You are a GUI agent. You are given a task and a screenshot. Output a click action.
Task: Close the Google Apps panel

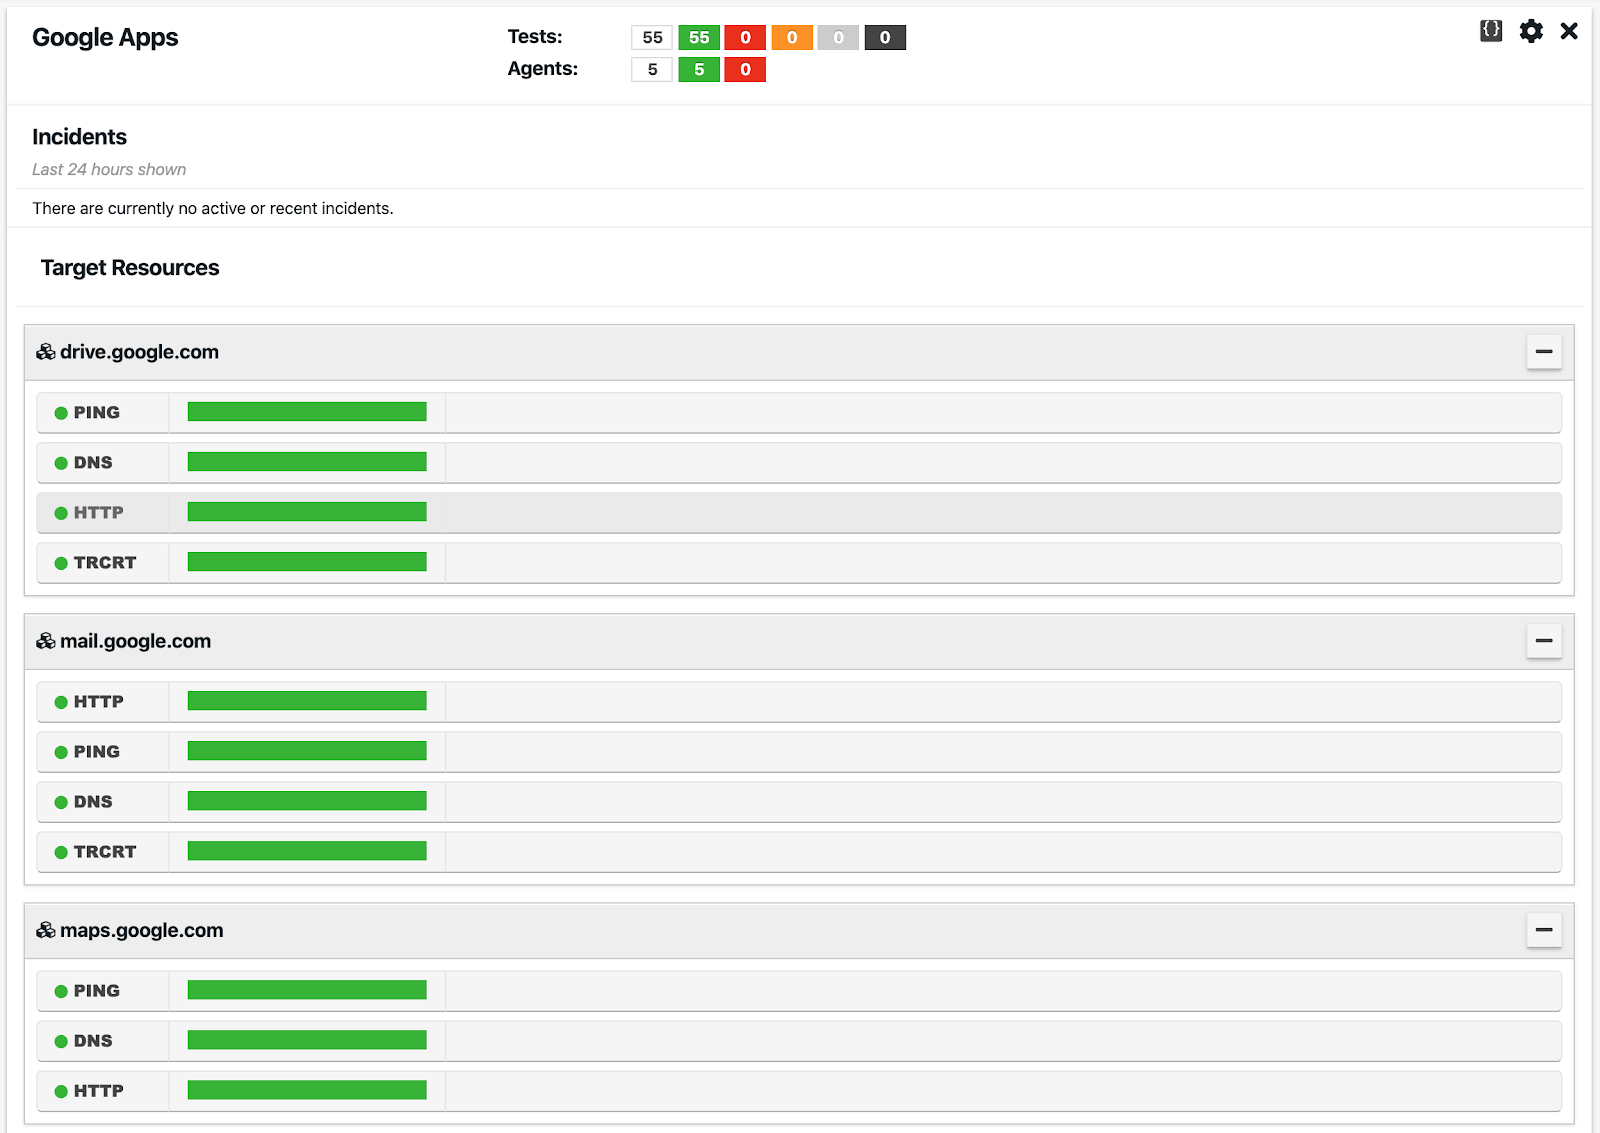(x=1569, y=31)
